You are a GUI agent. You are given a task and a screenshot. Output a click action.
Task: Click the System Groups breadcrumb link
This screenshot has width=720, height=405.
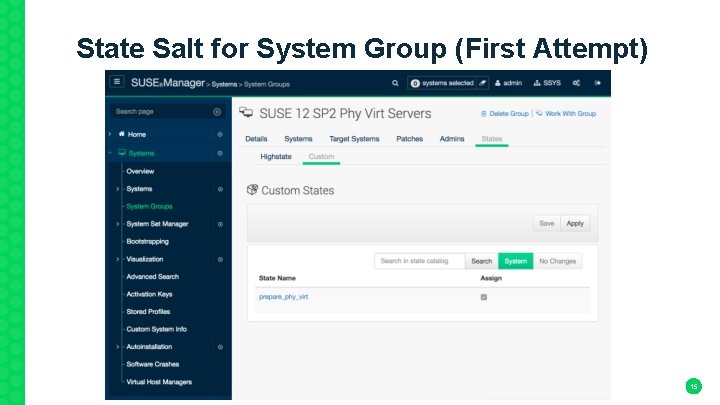coord(267,84)
